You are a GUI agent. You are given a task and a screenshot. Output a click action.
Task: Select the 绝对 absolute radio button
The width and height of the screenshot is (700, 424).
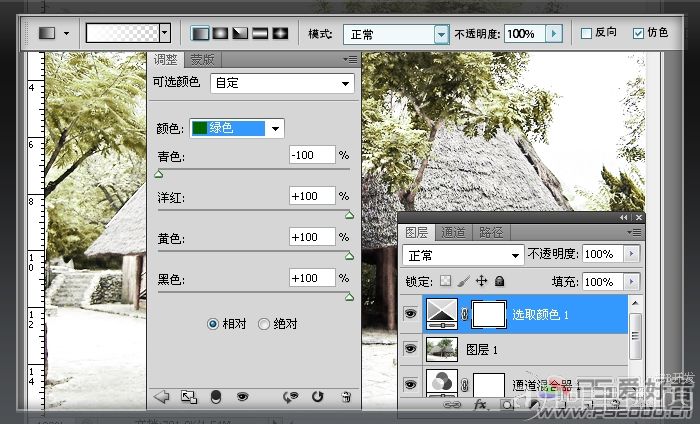(264, 324)
